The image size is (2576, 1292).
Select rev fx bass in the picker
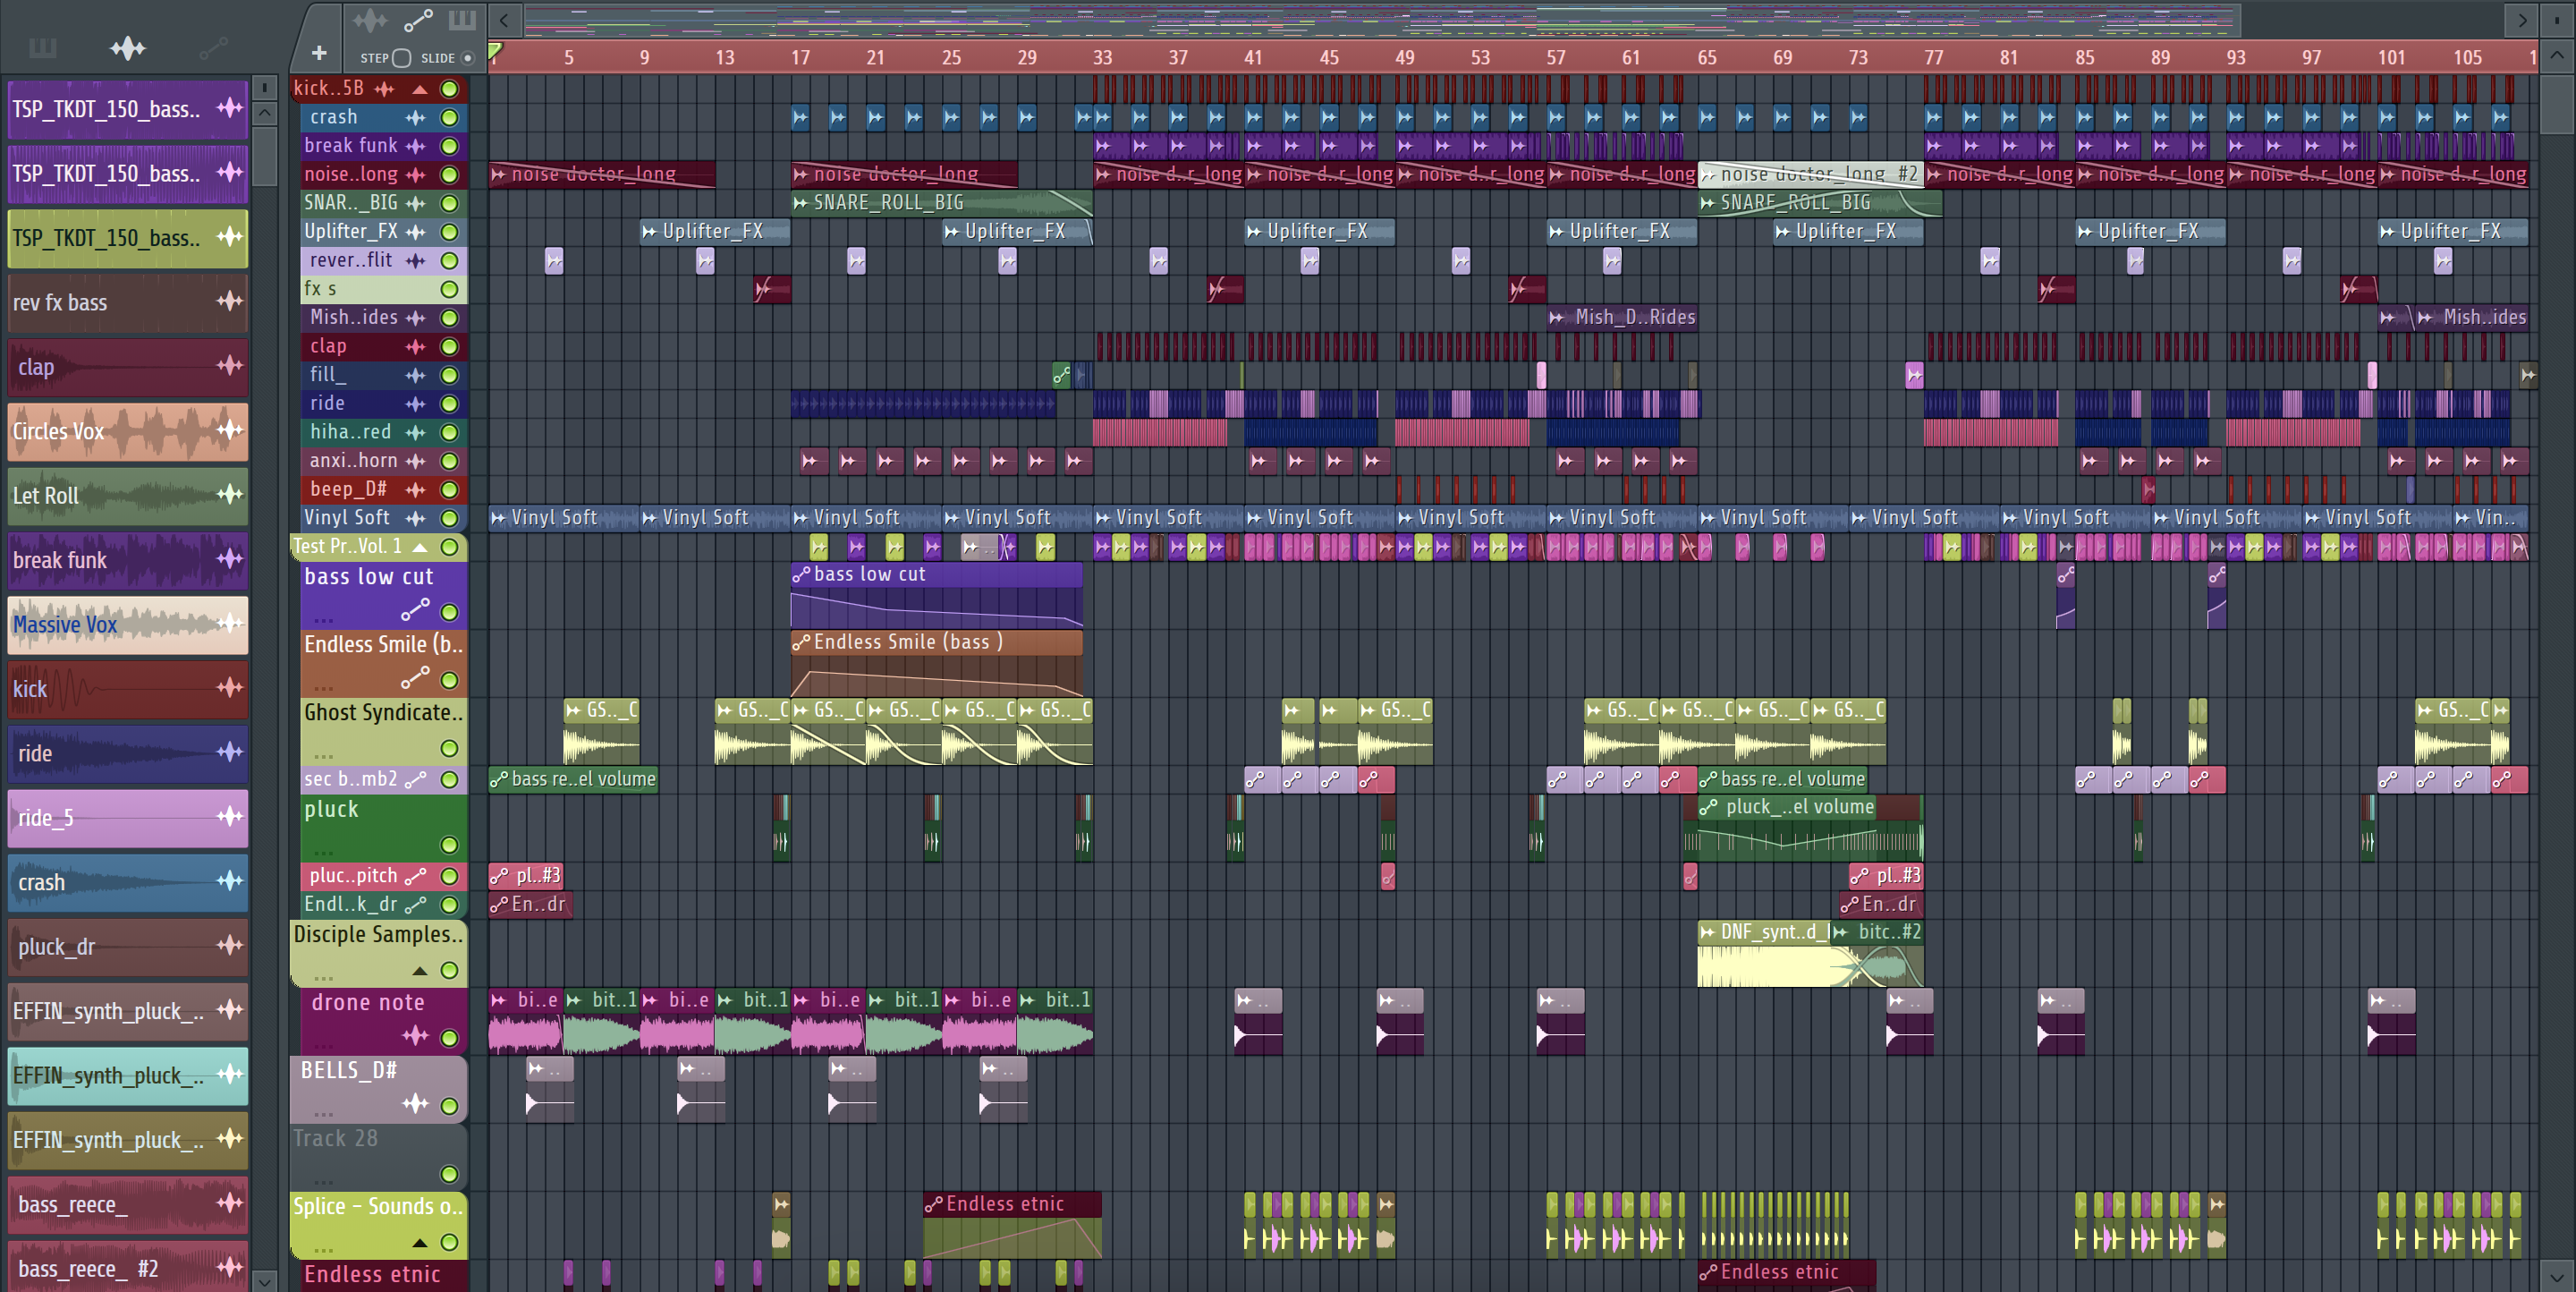pyautogui.click(x=128, y=302)
